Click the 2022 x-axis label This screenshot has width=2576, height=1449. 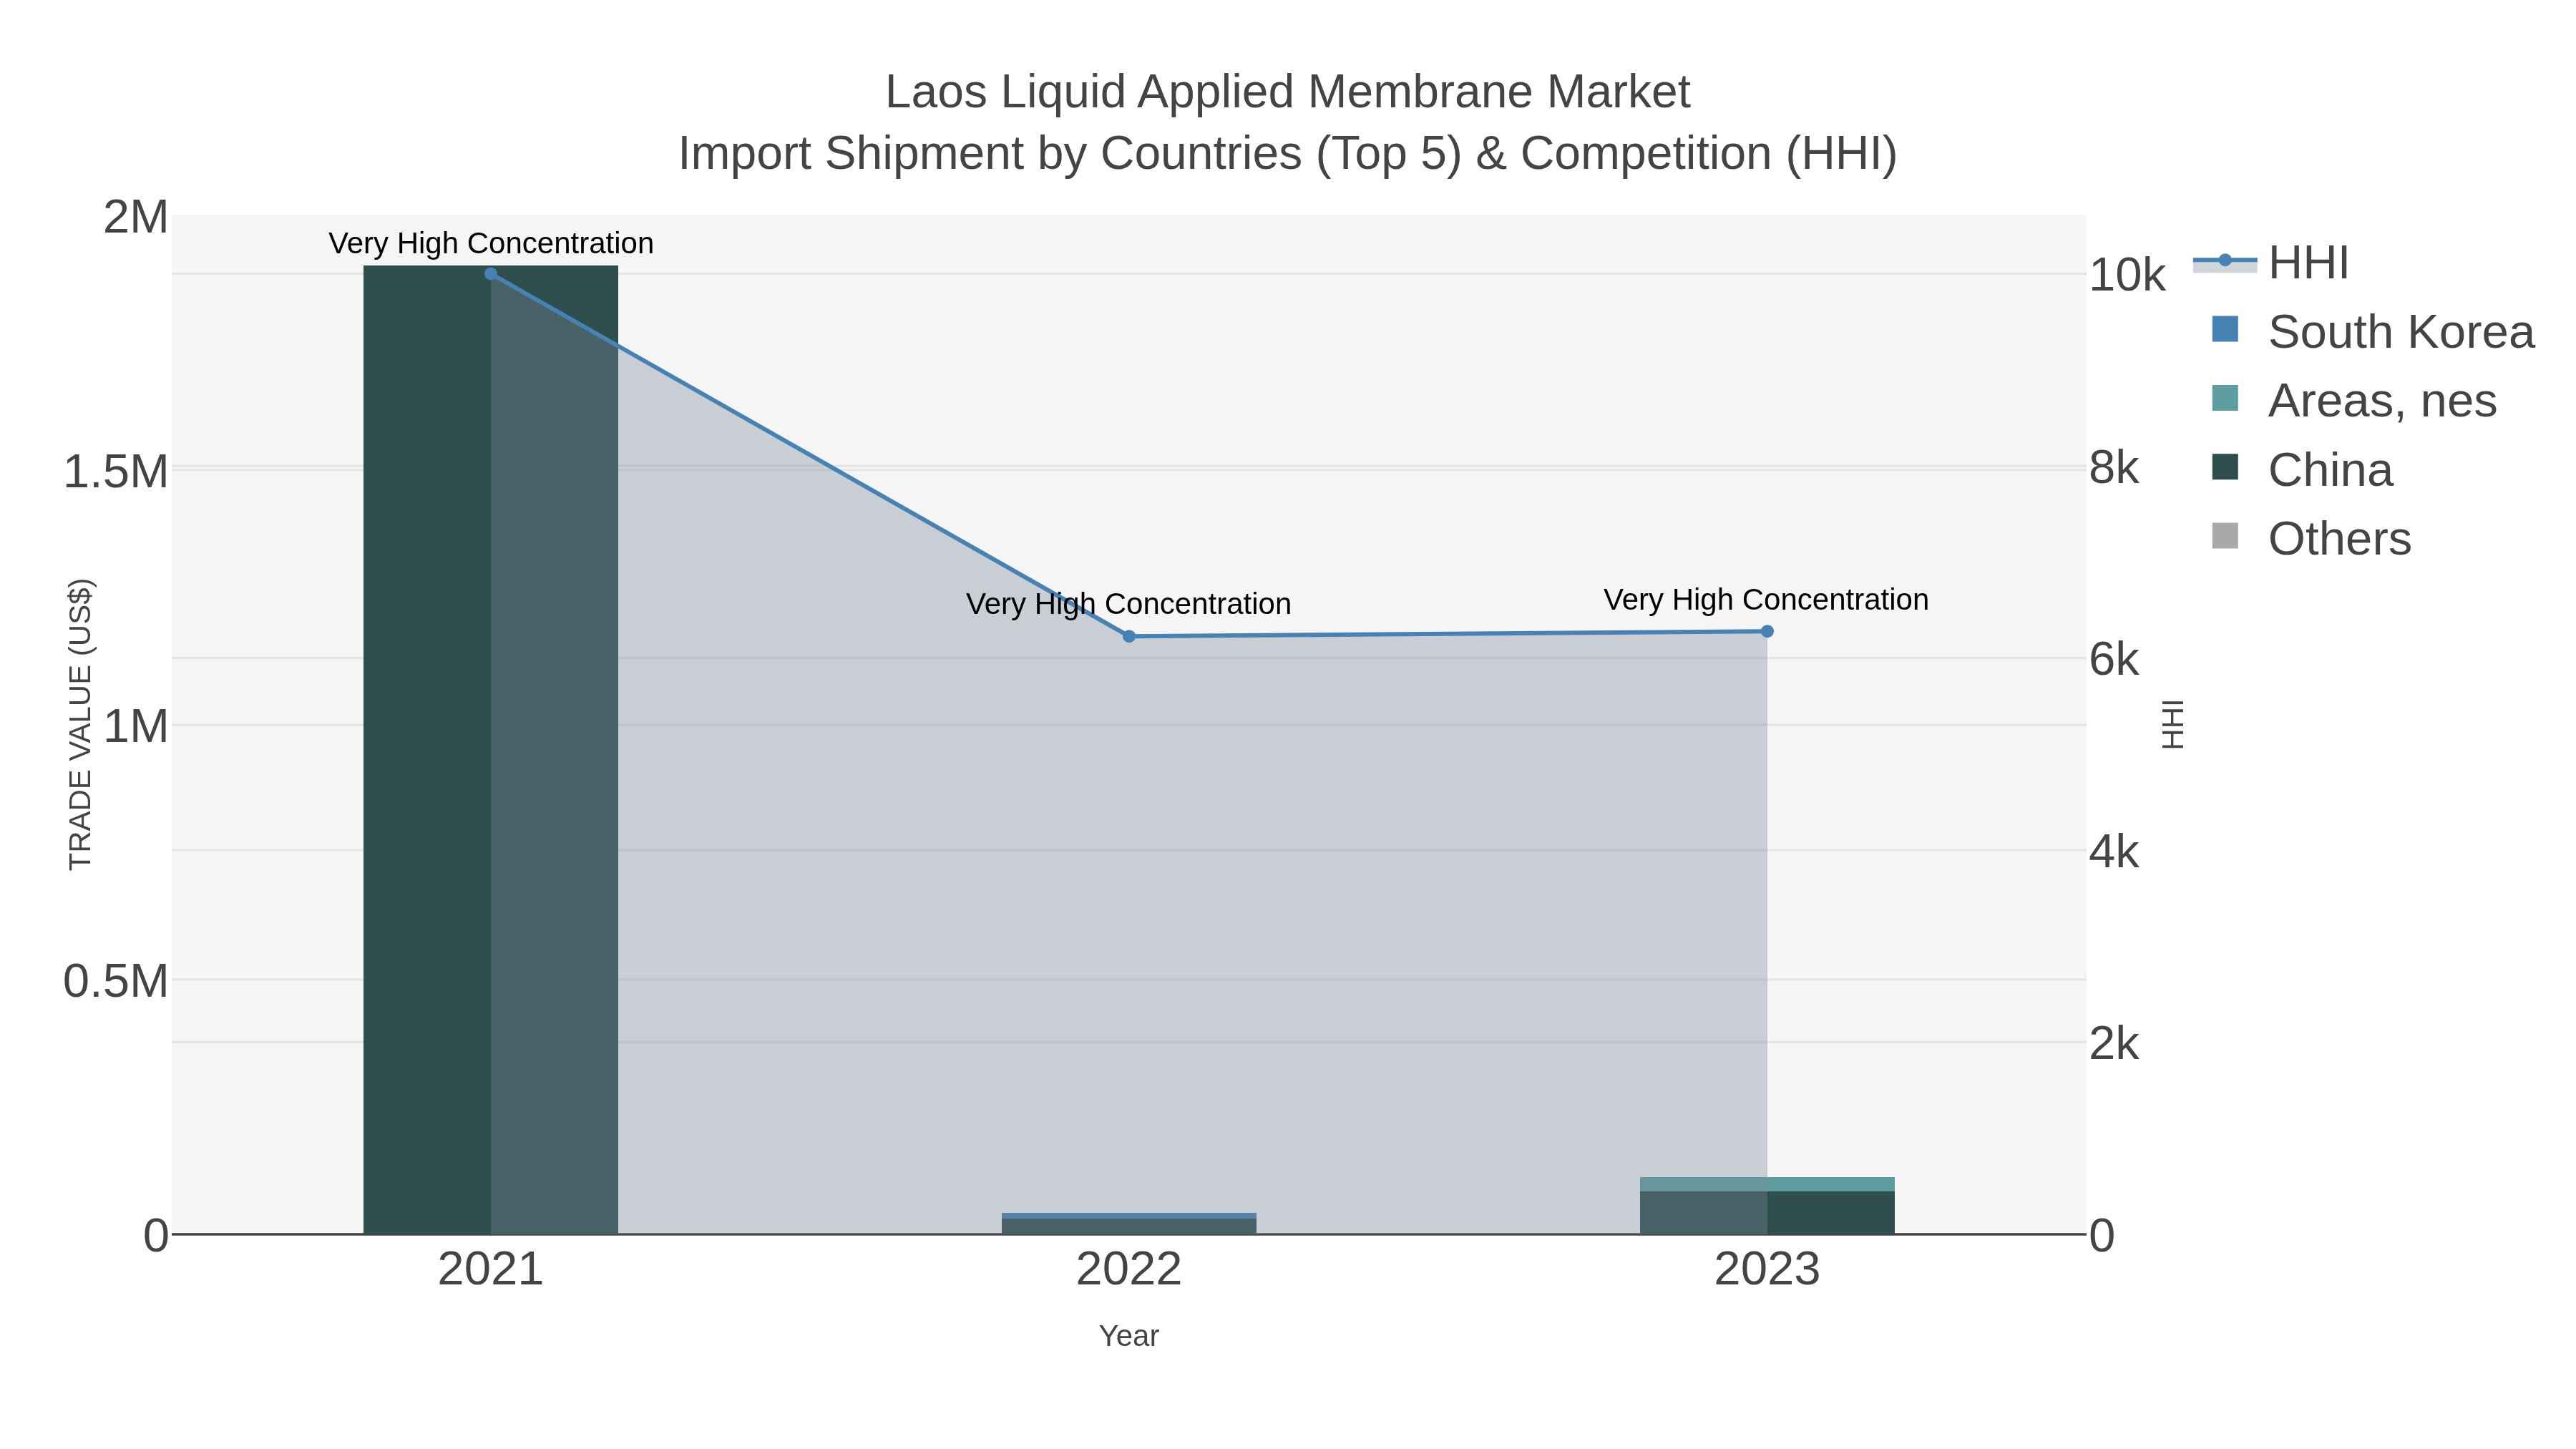point(1129,1270)
